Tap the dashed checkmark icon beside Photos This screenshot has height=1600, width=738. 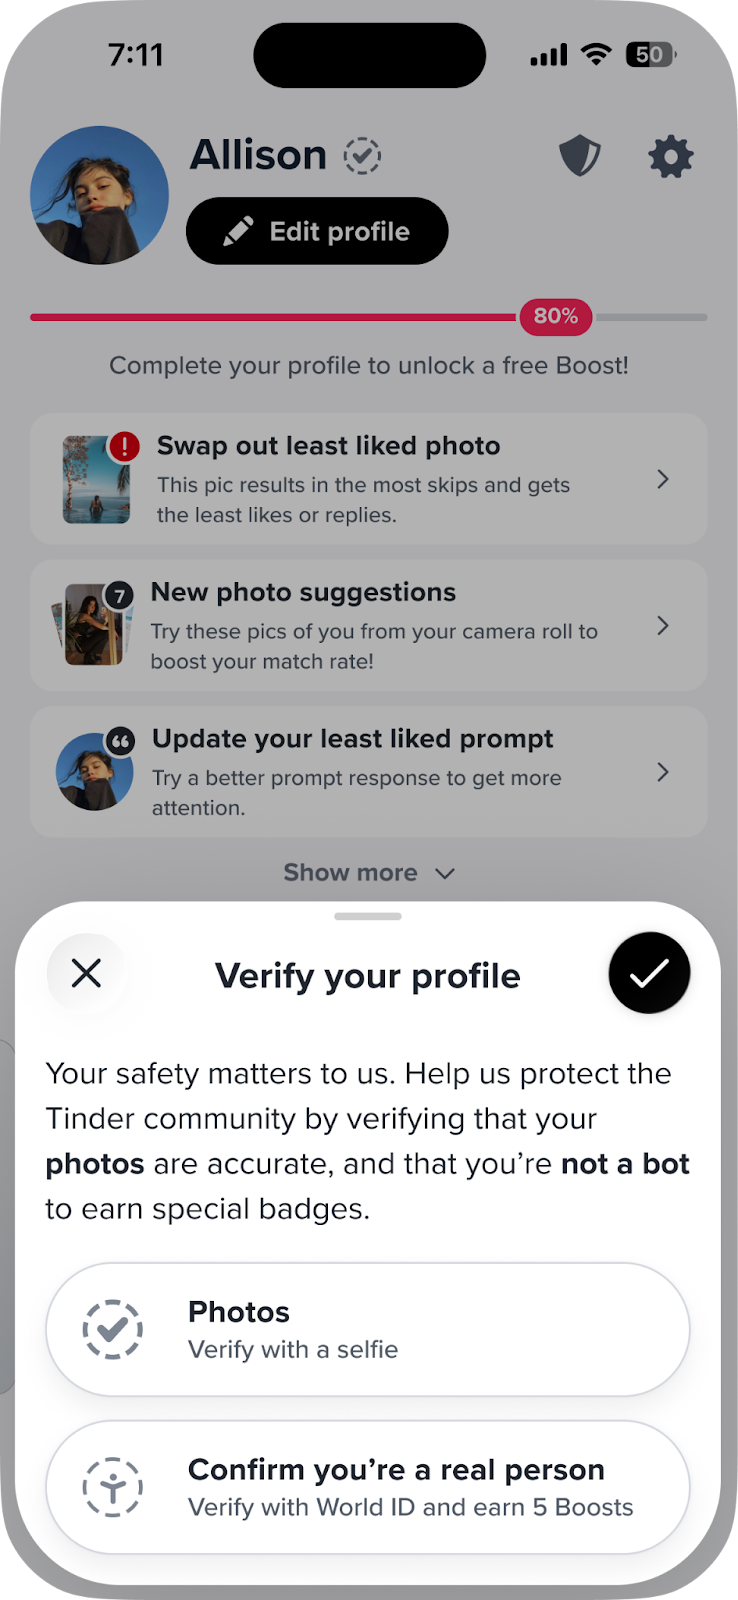click(112, 1329)
